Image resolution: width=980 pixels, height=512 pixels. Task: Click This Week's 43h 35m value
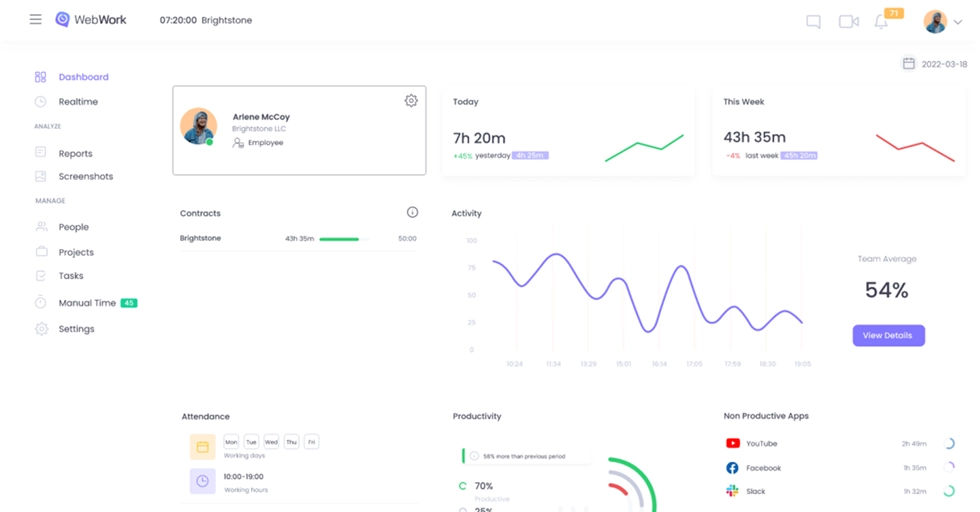[754, 137]
